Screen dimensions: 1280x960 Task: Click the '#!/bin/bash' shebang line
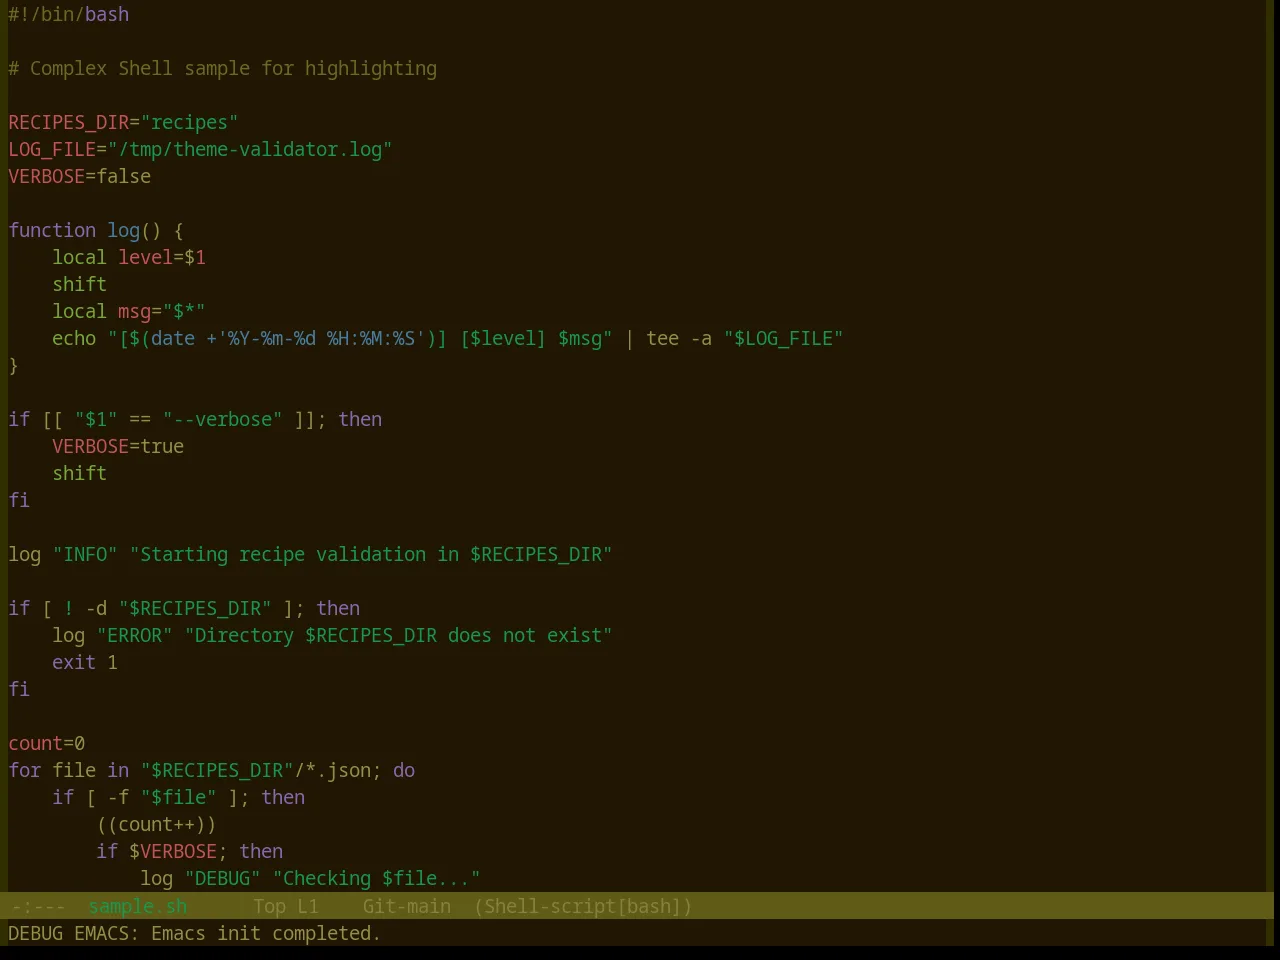tap(69, 14)
